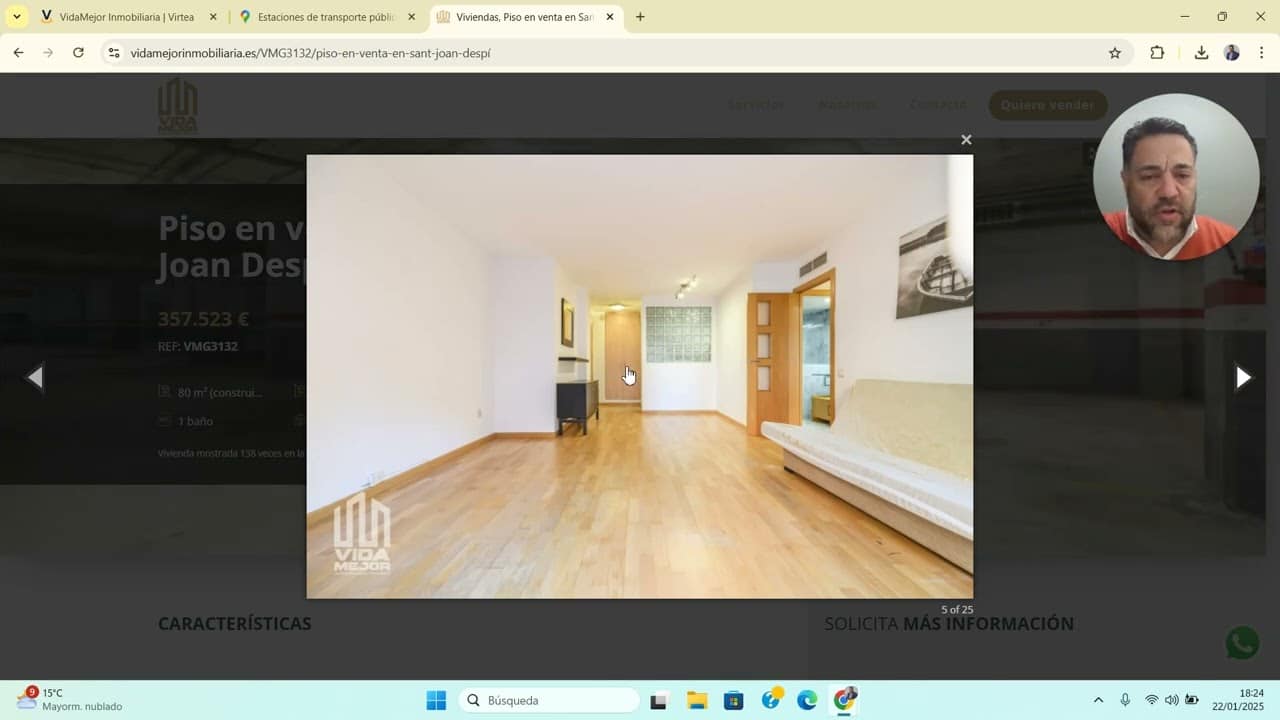Viewport: 1280px width, 720px height.
Task: Expand the tab search dropdown arrow
Action: pos(16,17)
